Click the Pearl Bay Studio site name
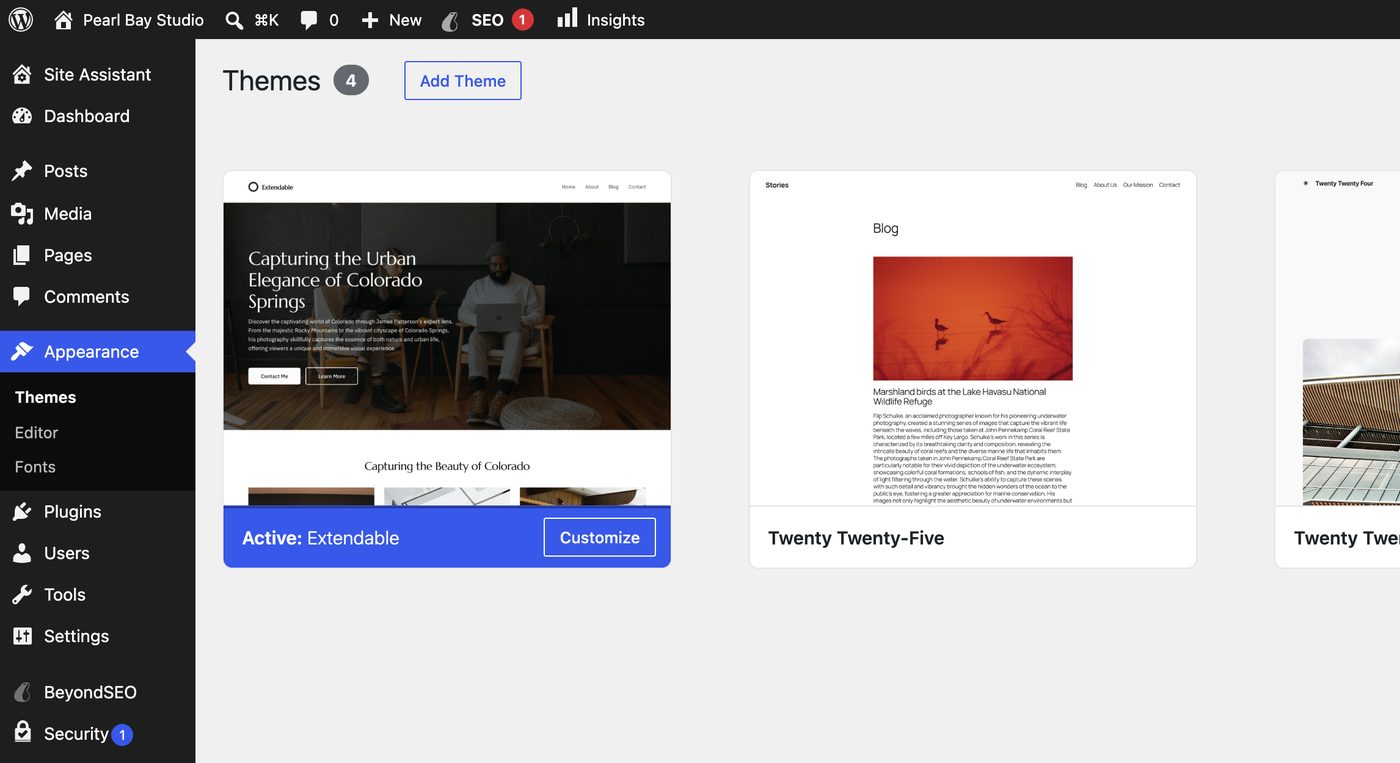 [143, 20]
